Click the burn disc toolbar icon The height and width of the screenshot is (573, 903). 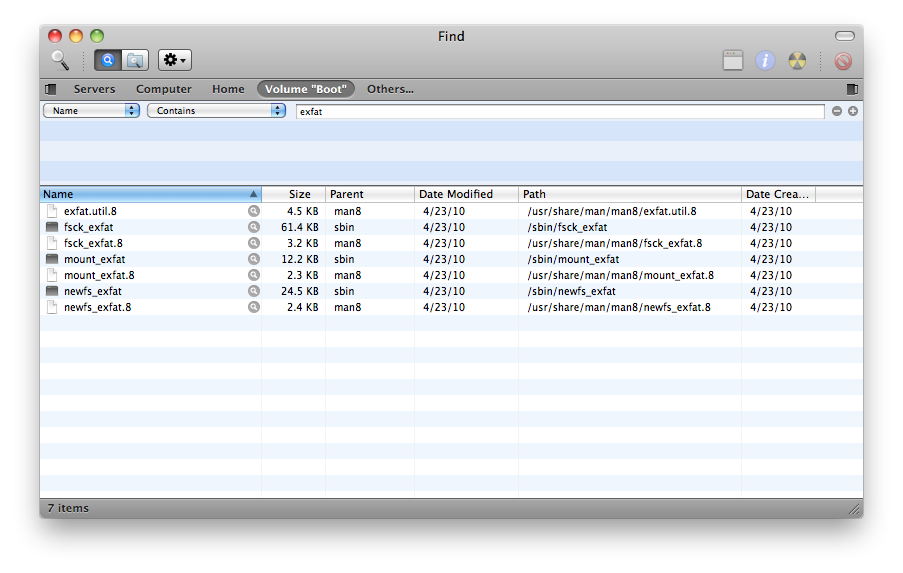(x=797, y=60)
